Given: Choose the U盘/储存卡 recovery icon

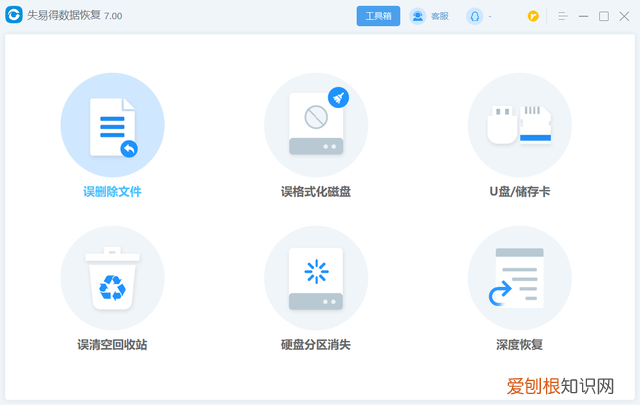Looking at the screenshot, I should point(520,125).
